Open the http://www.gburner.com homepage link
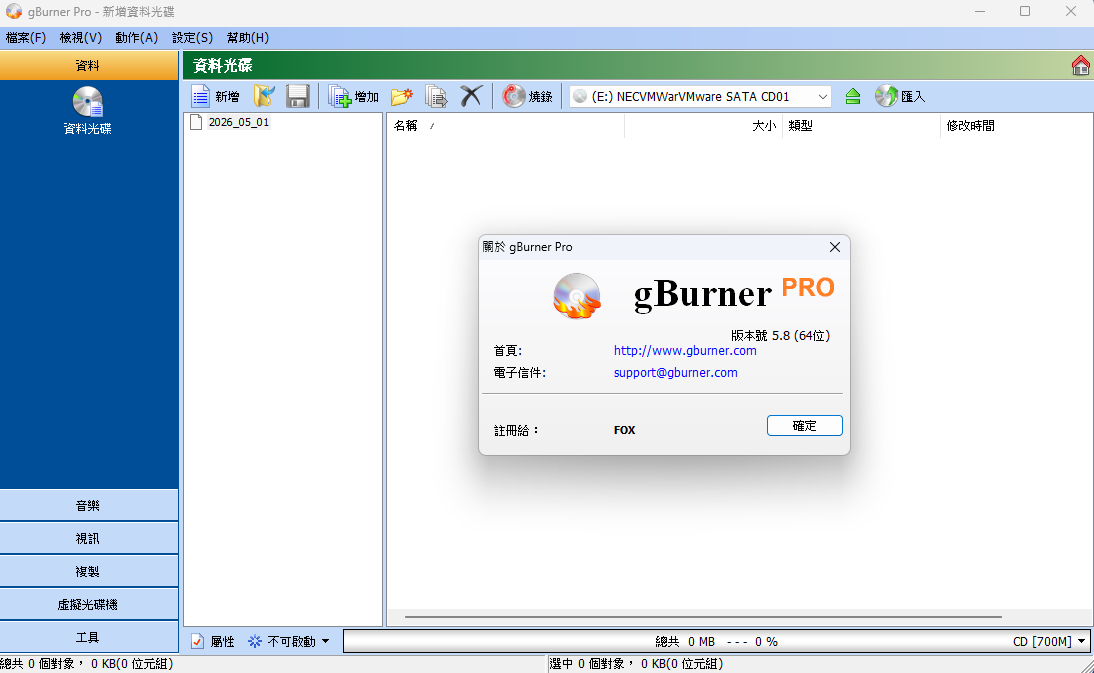This screenshot has height=673, width=1094. [x=685, y=351]
